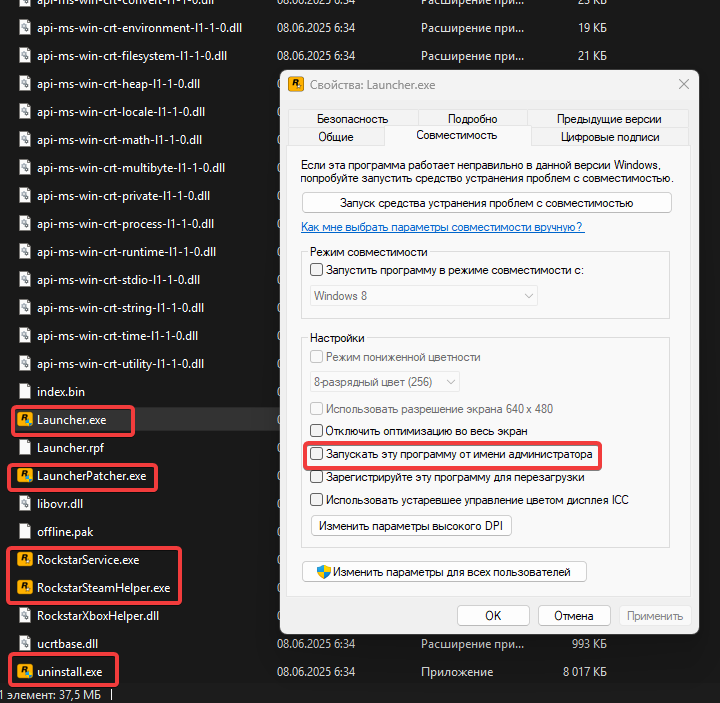This screenshot has height=703, width=720.
Task: Click the RockstarXboxHelper.dll file icon
Action: tap(25, 615)
